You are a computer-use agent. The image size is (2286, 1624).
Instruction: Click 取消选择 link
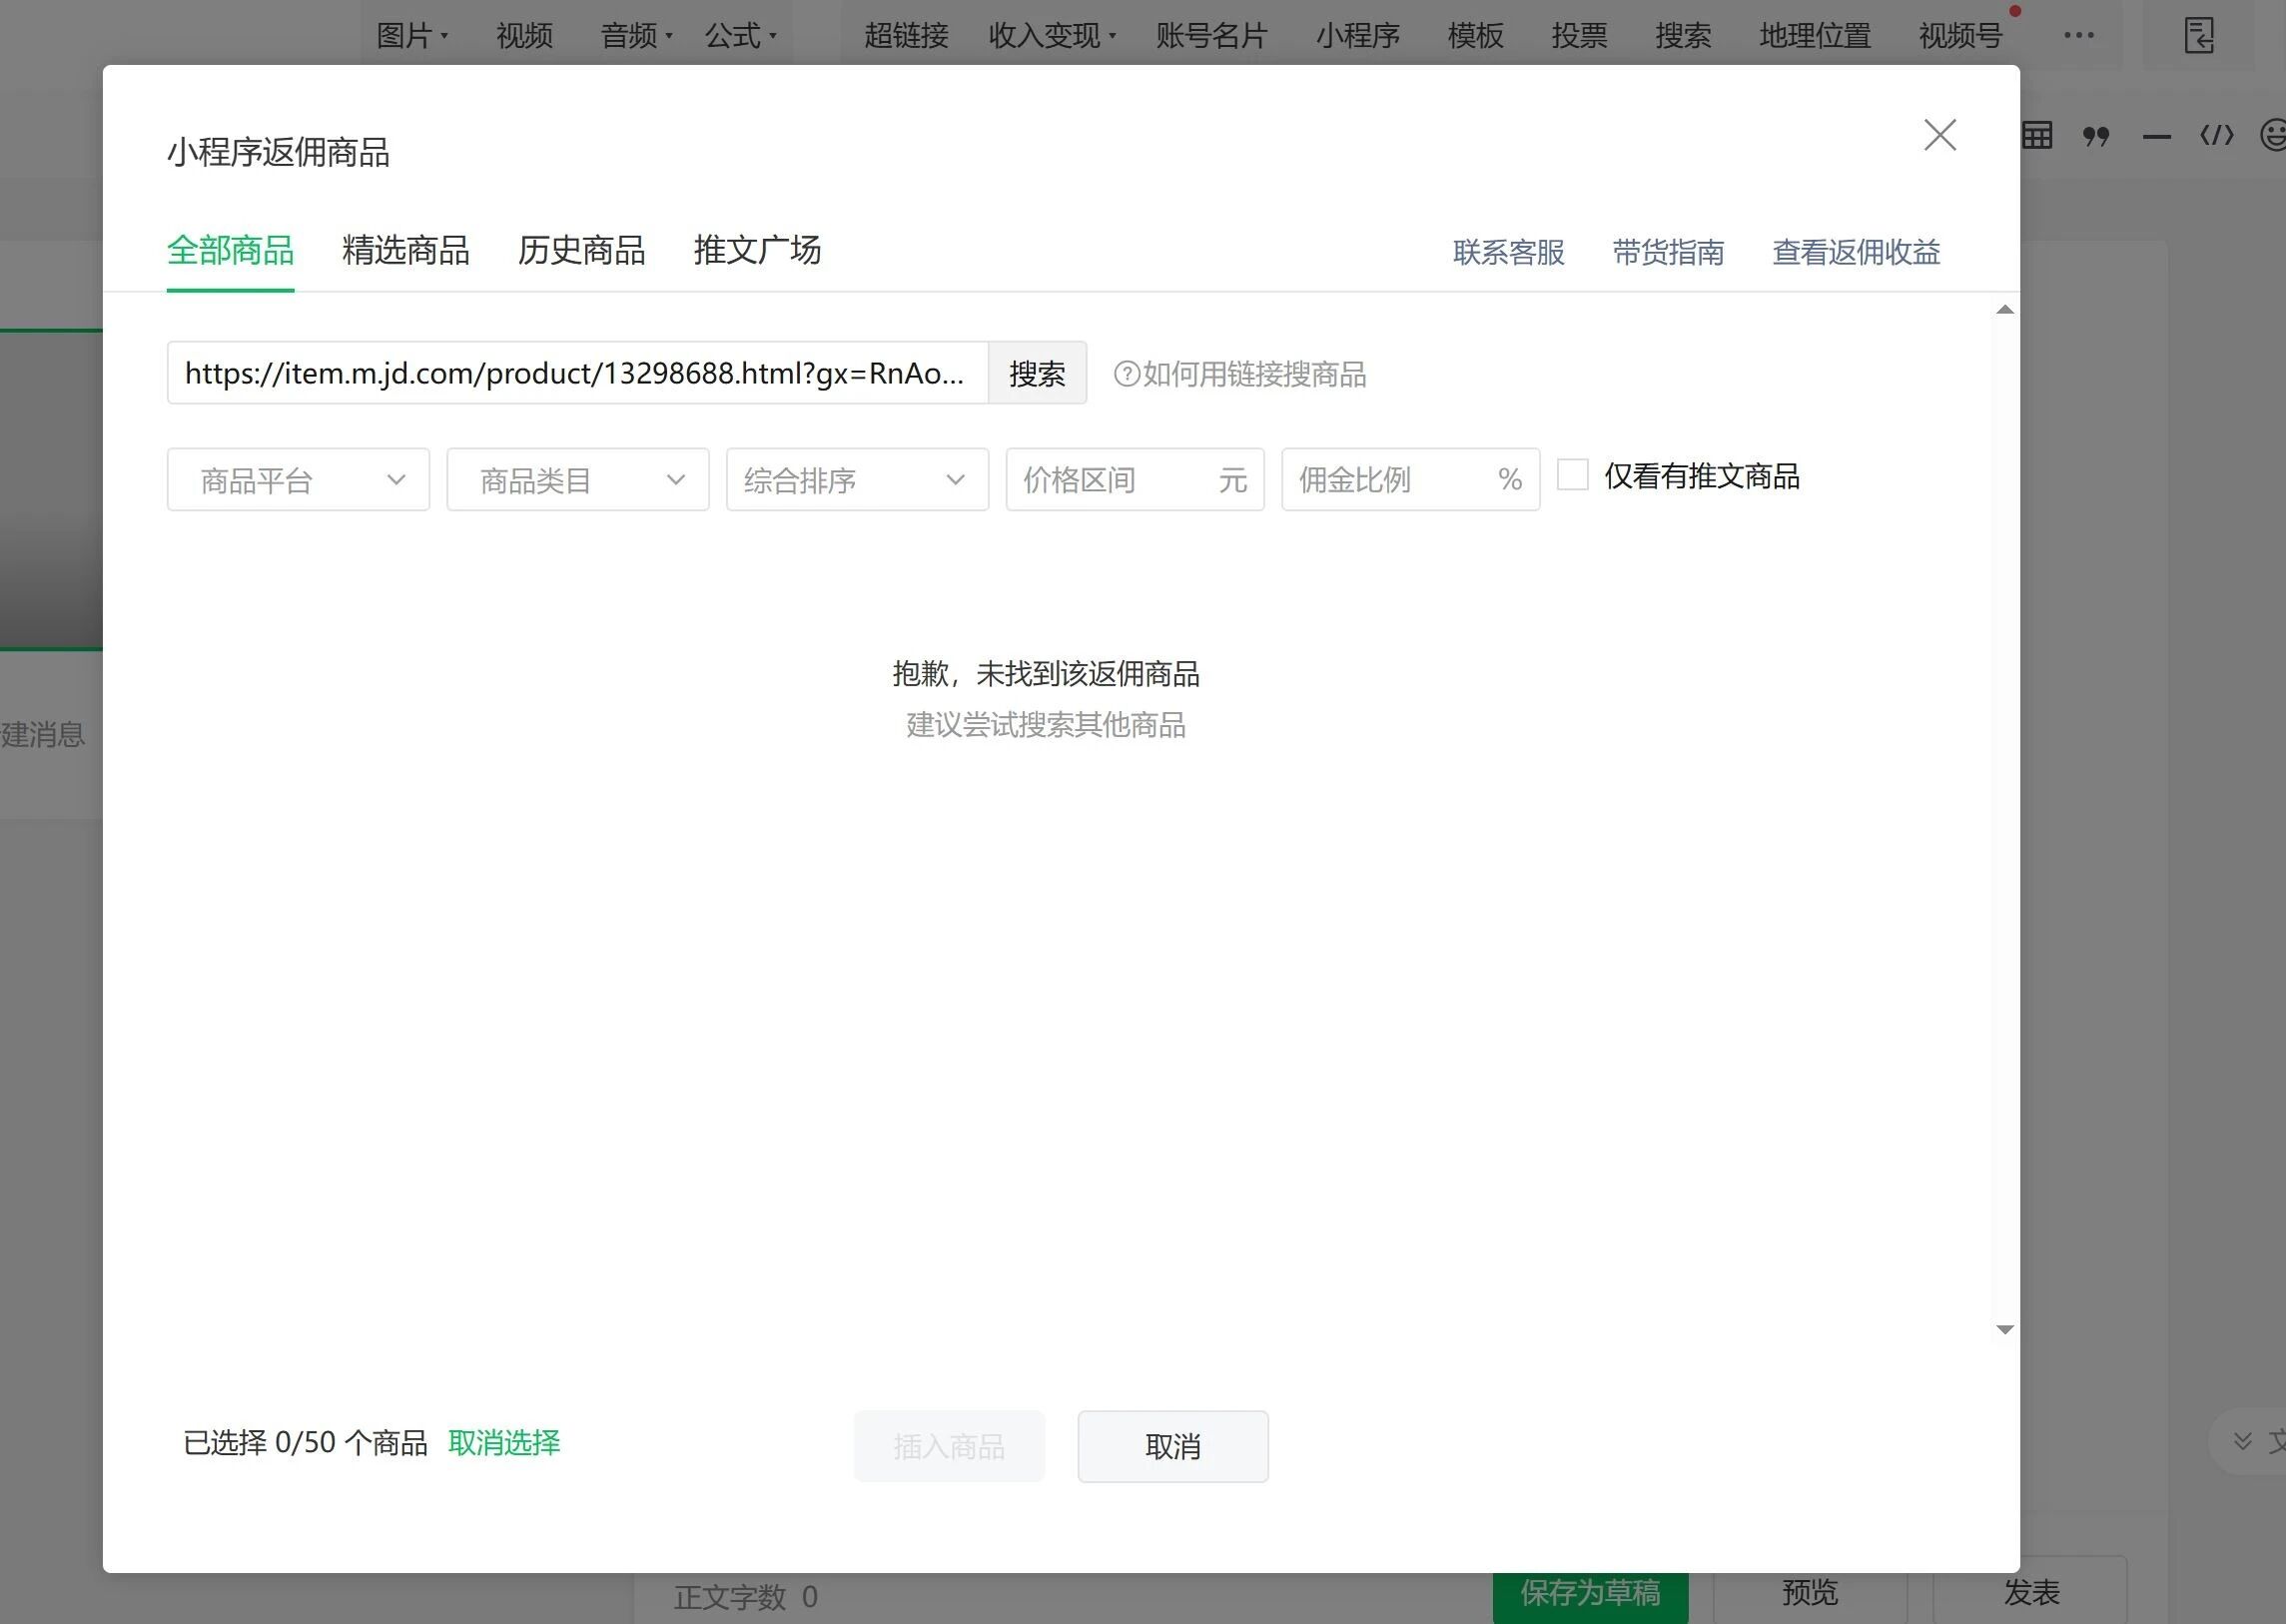(504, 1442)
